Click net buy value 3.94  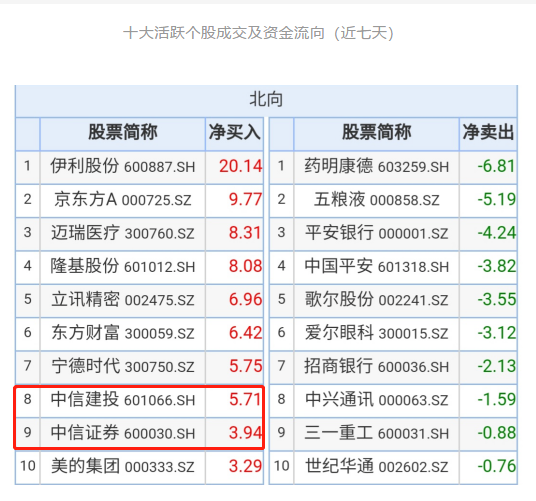coord(245,433)
